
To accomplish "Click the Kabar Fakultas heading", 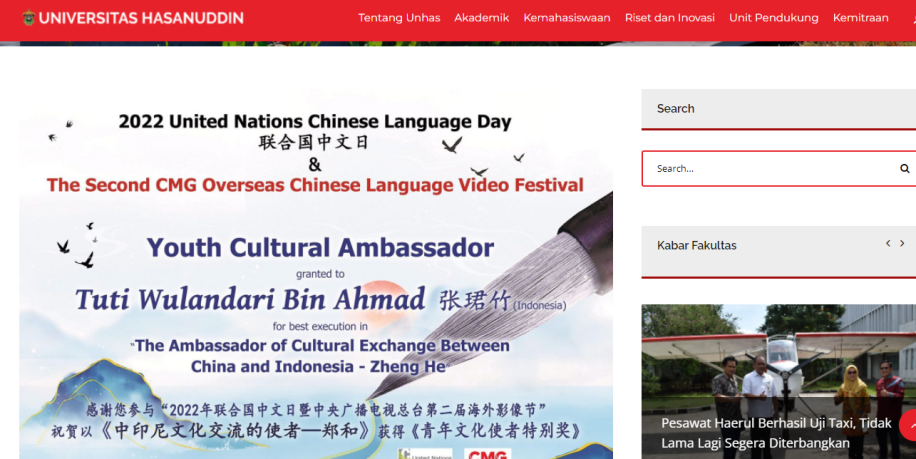I will point(696,245).
